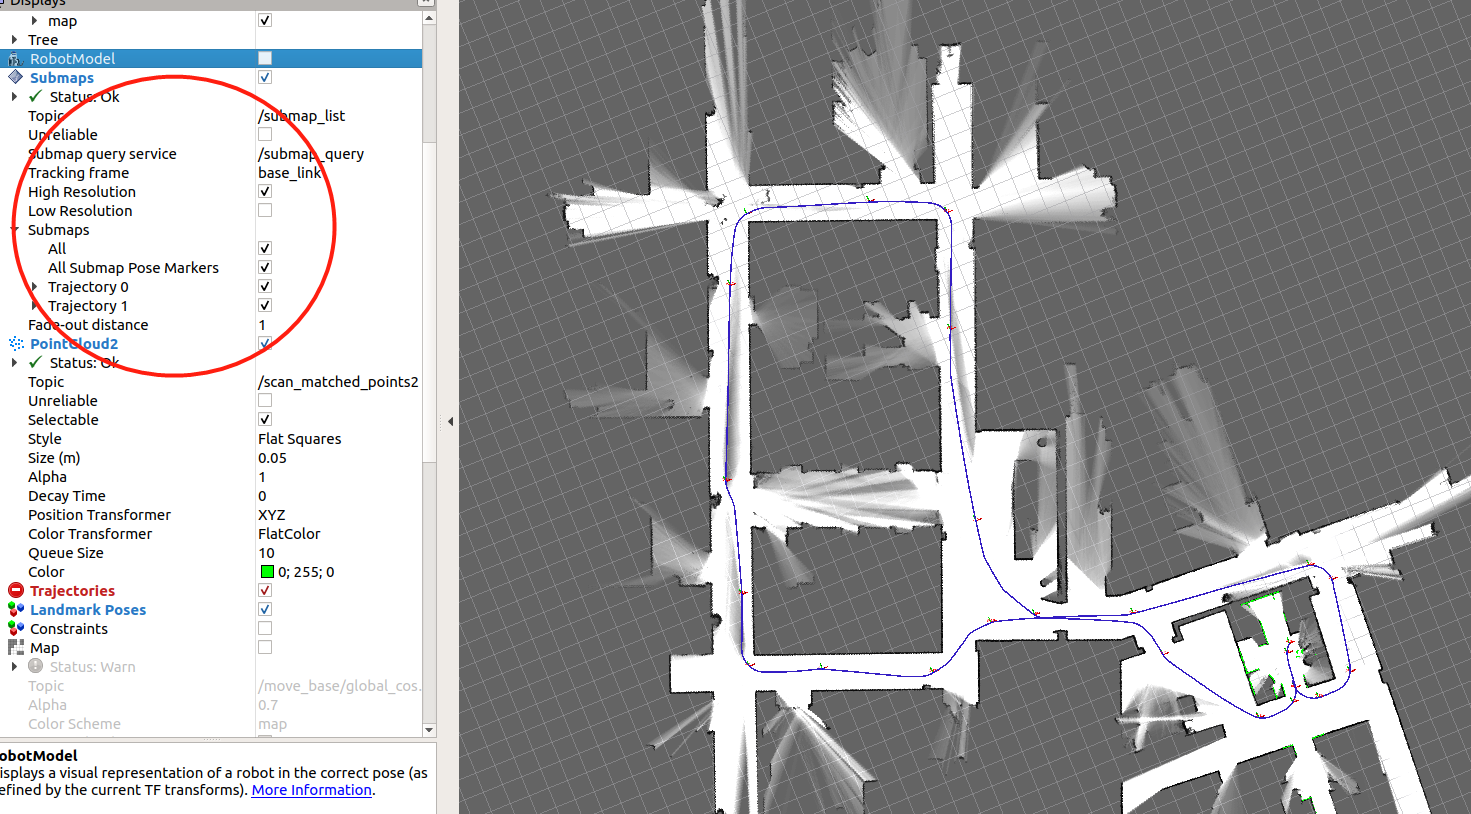Click the Landmark Poses display icon

(14, 609)
